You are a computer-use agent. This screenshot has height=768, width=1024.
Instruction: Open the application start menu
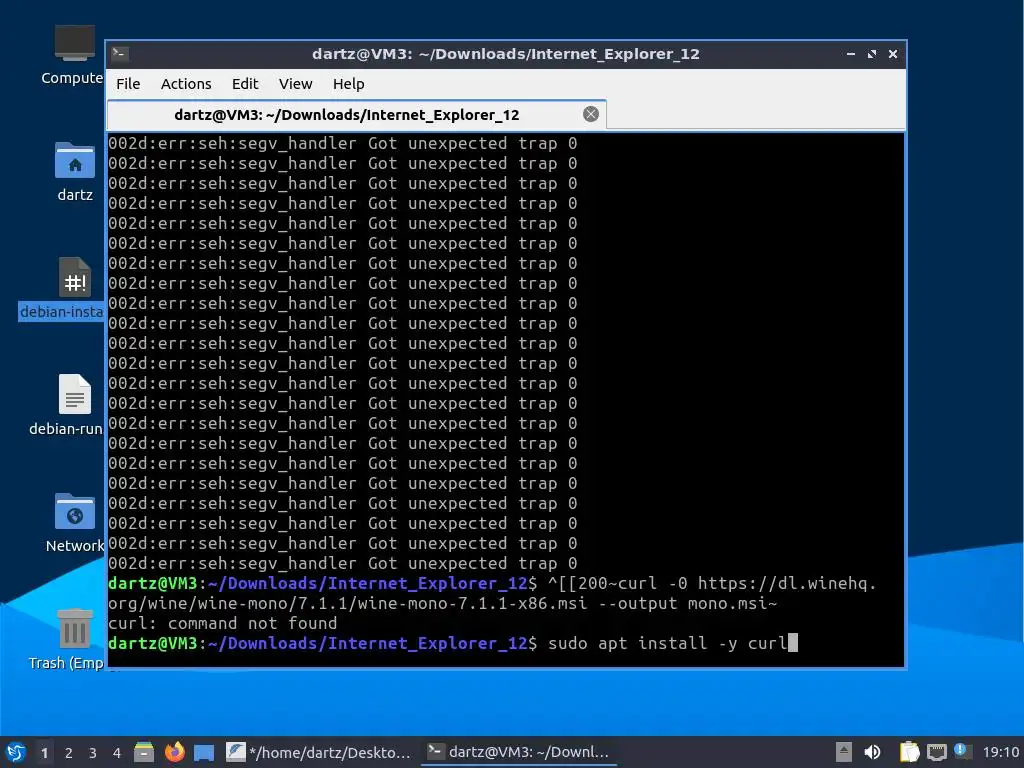coord(16,752)
